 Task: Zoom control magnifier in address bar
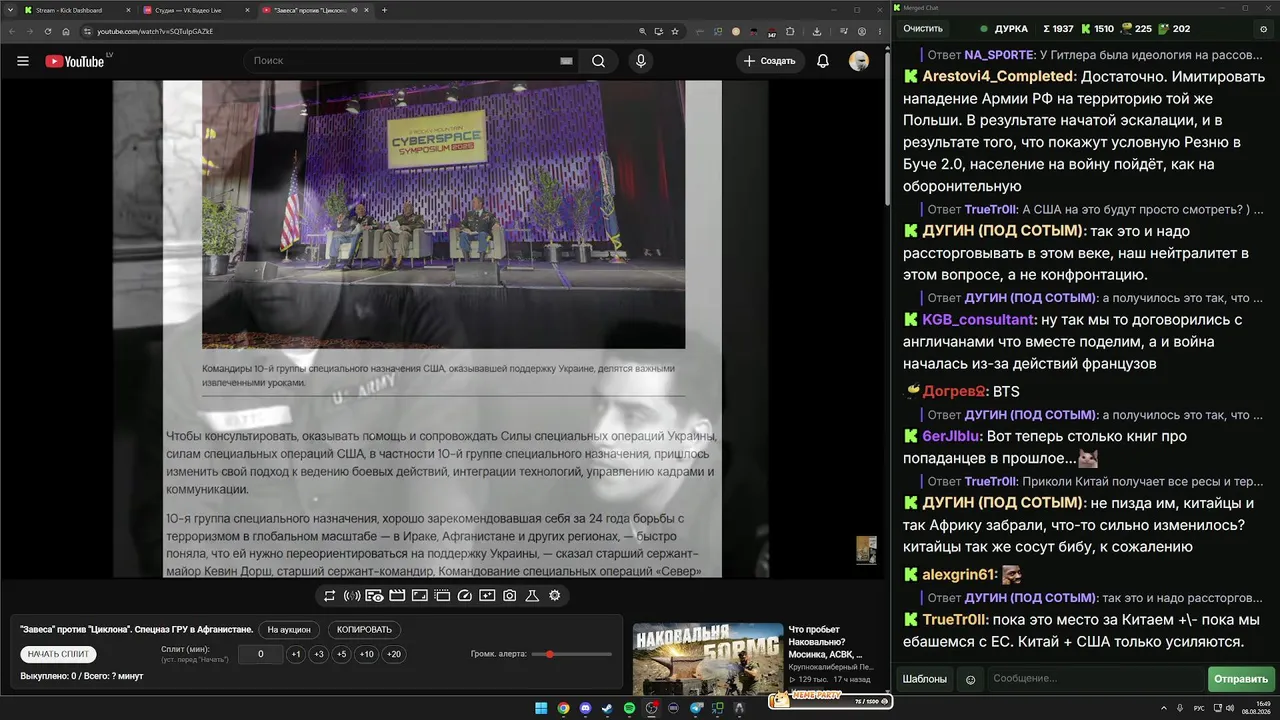coord(642,31)
